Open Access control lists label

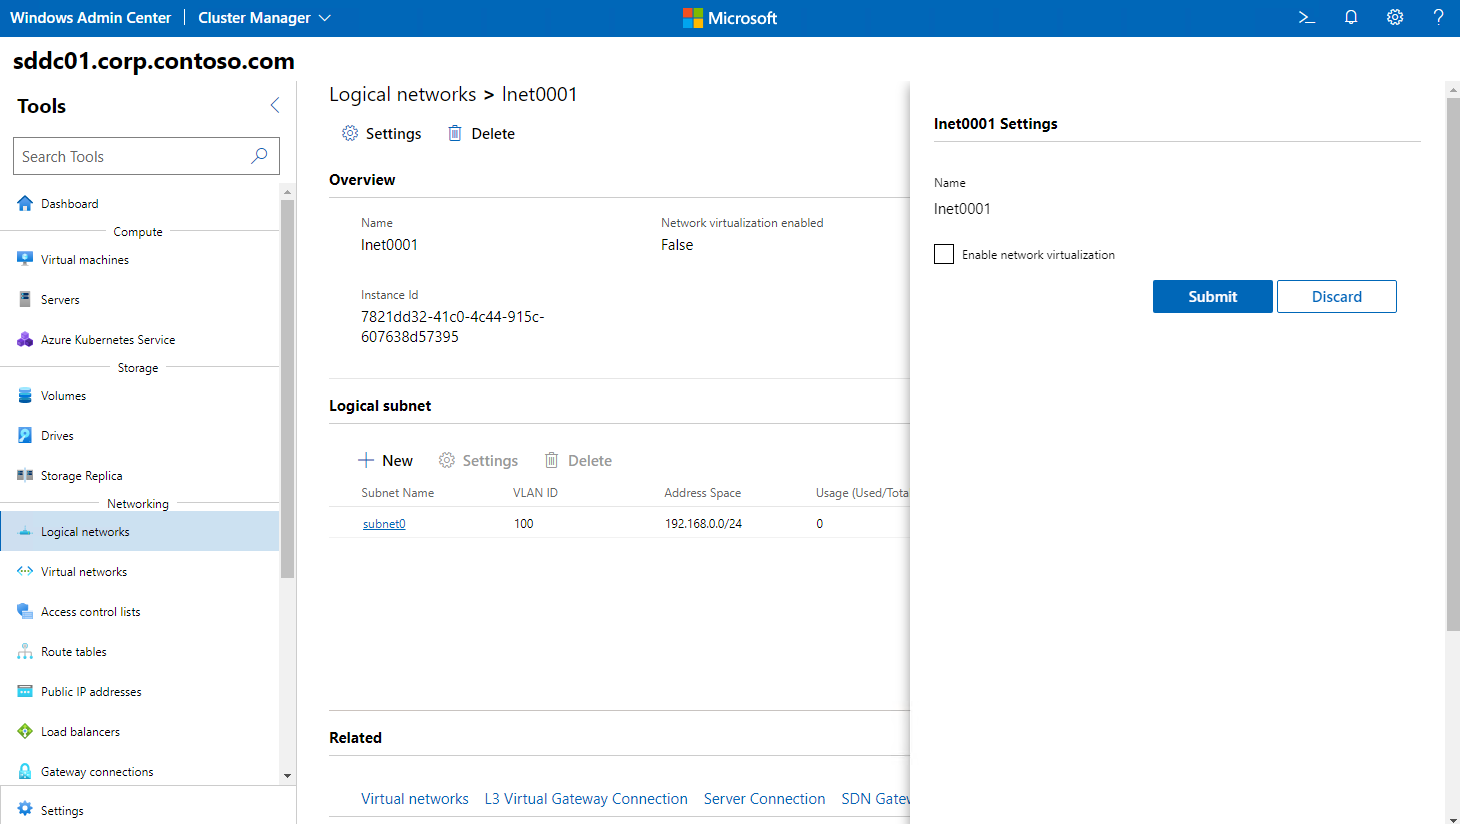pos(91,611)
